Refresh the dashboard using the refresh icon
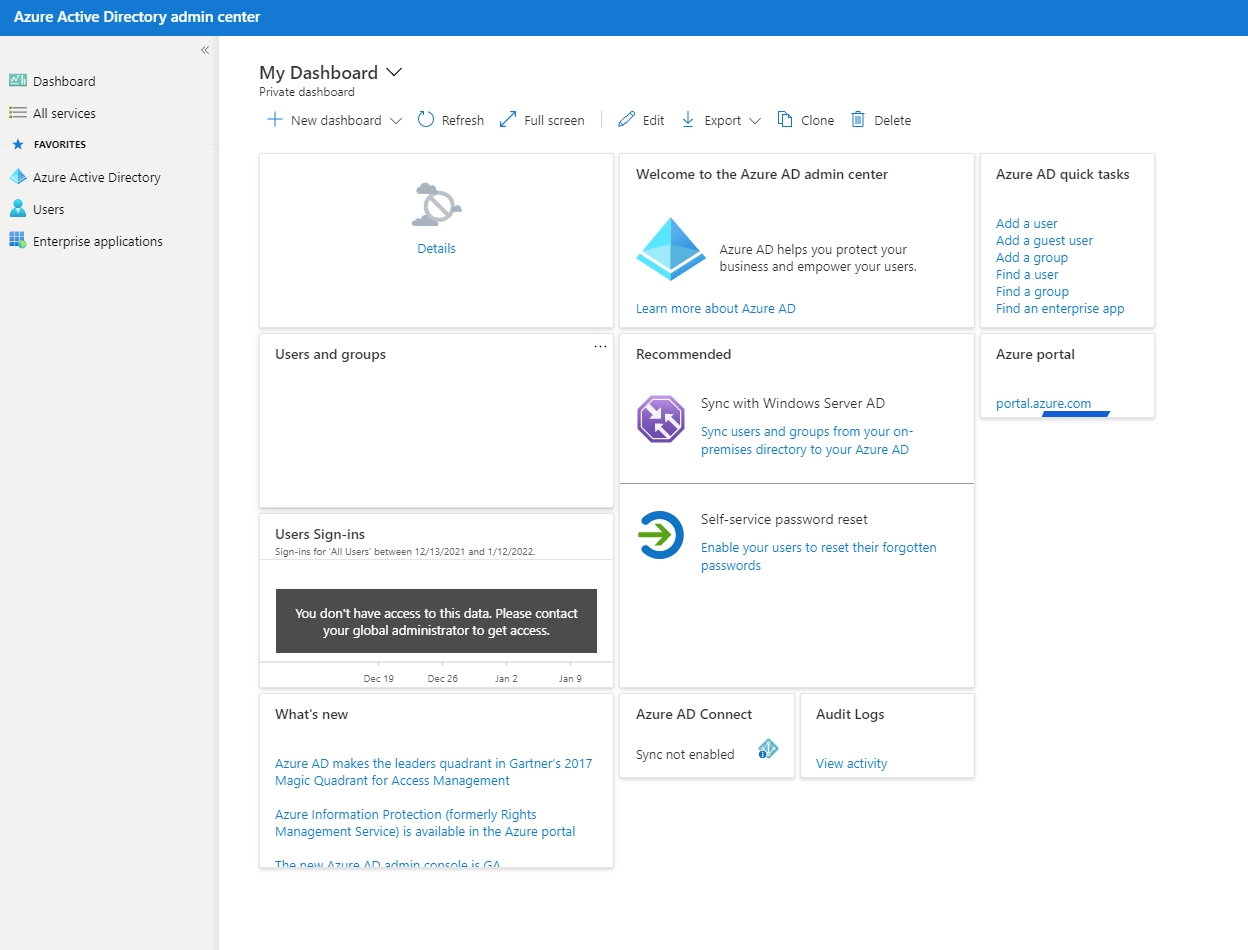The width and height of the screenshot is (1248, 950). point(427,119)
